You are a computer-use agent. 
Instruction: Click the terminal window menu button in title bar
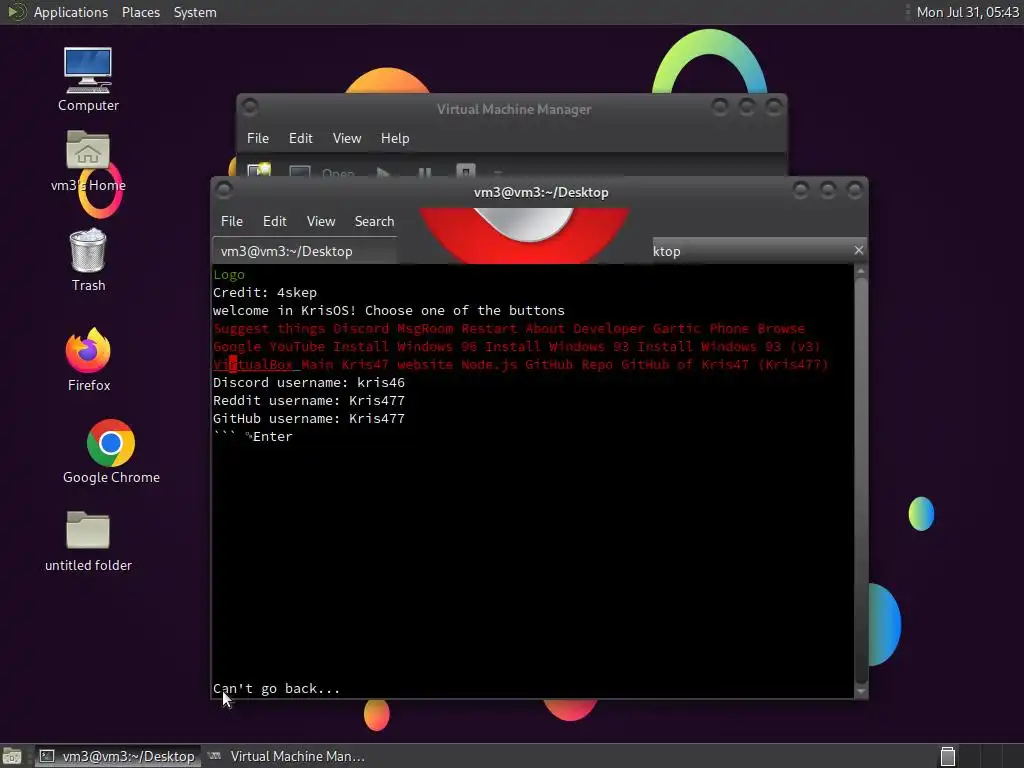[224, 191]
